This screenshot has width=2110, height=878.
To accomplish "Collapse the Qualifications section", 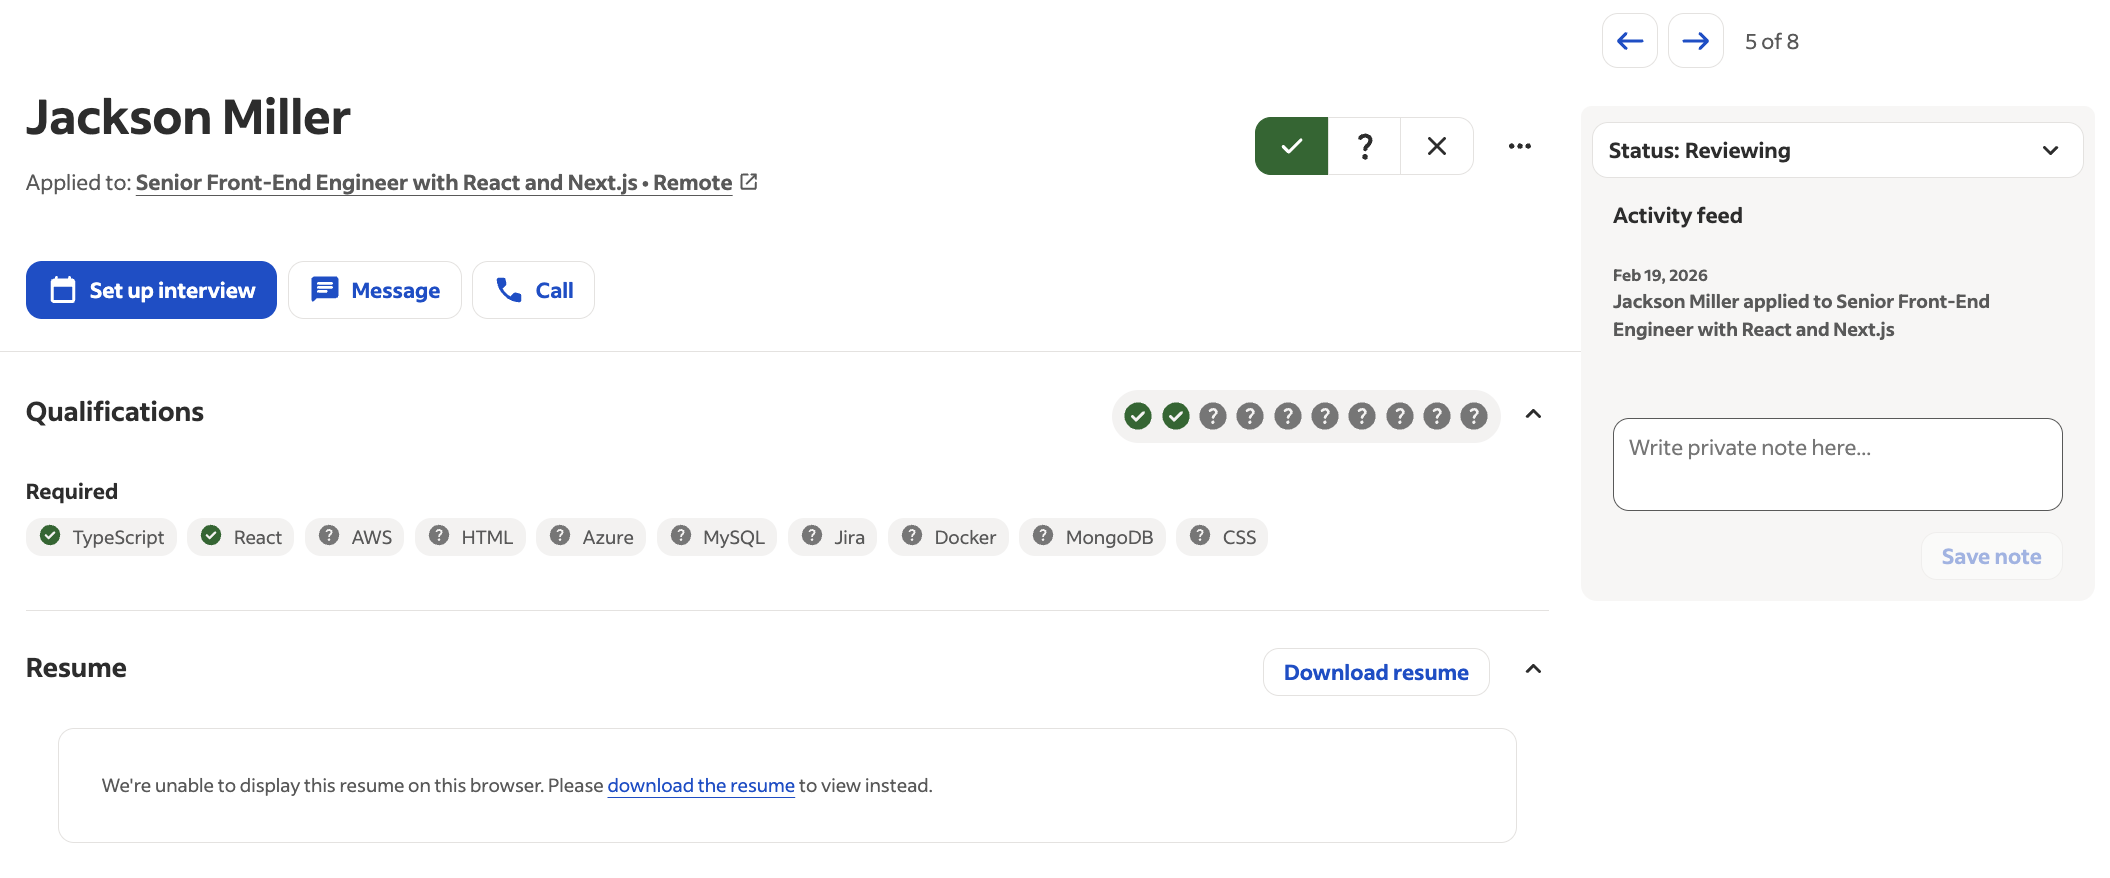I will (x=1532, y=414).
